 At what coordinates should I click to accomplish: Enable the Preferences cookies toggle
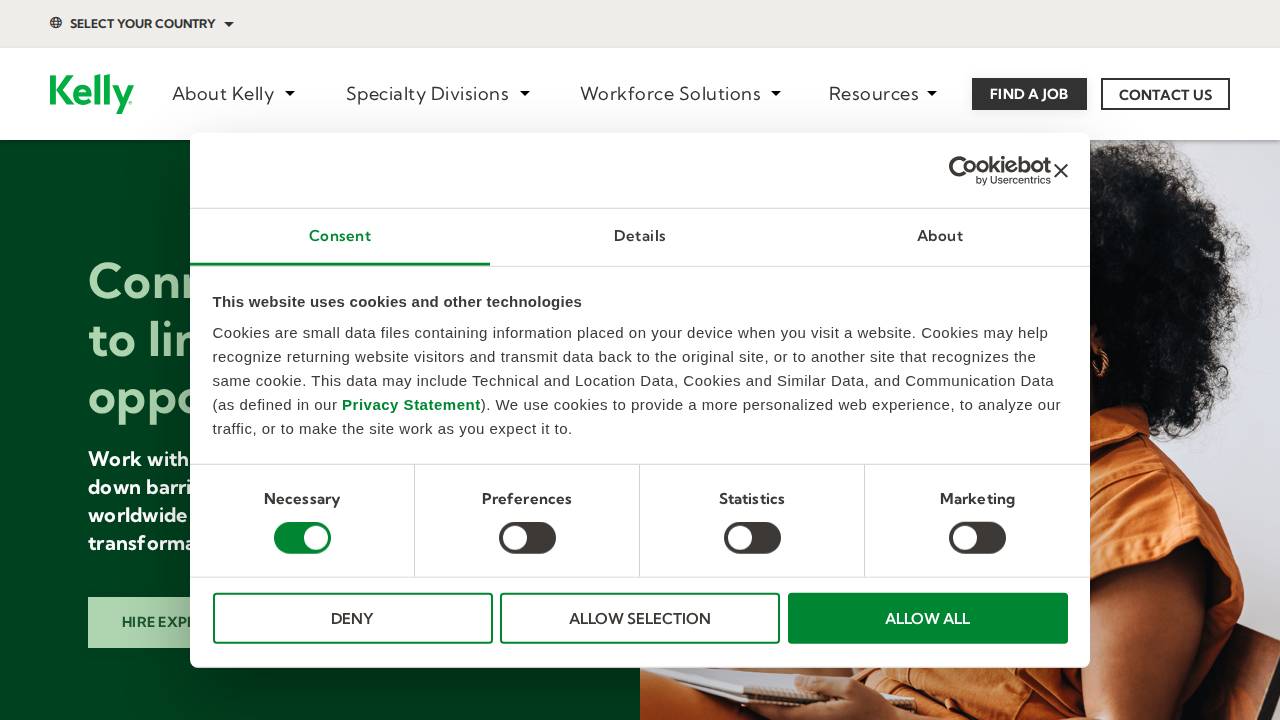tap(527, 538)
